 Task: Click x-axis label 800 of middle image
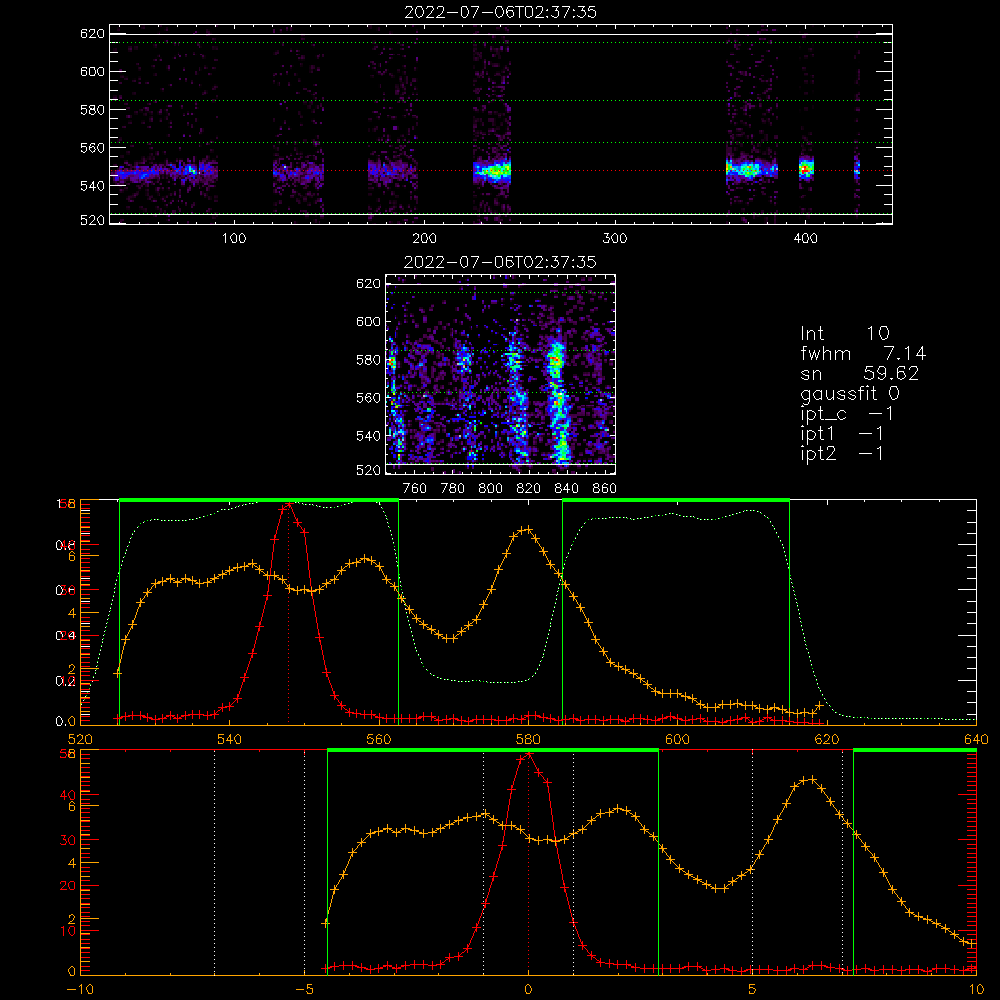pos(490,489)
